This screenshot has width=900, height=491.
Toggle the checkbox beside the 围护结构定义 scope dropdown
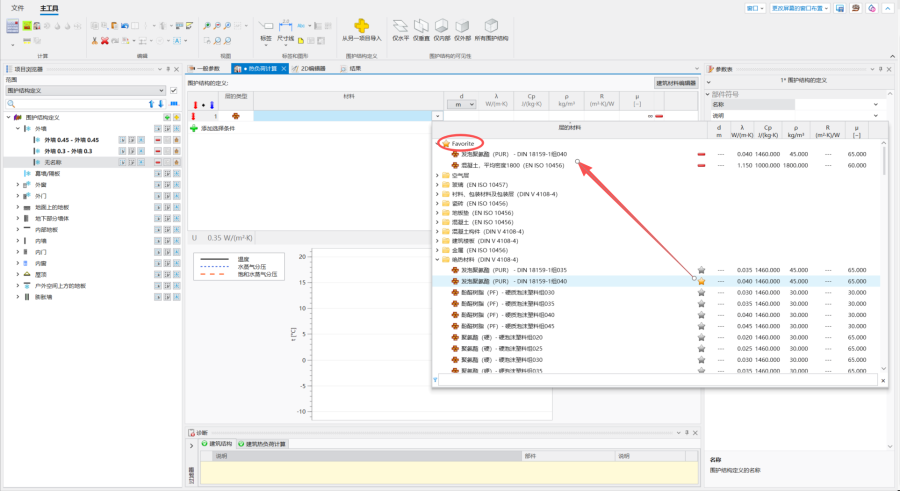click(x=174, y=90)
